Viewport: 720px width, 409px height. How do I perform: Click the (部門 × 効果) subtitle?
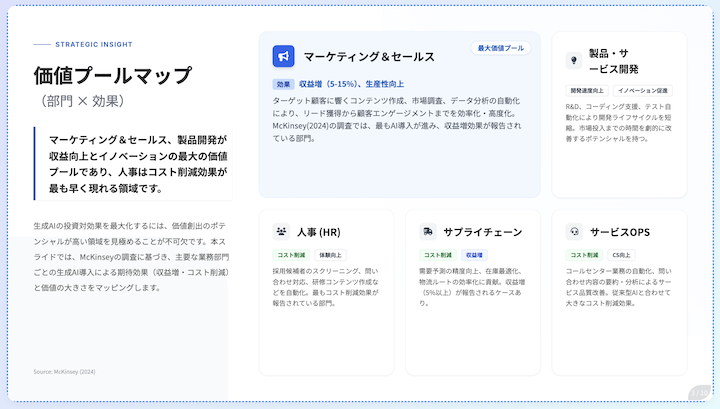[82, 101]
